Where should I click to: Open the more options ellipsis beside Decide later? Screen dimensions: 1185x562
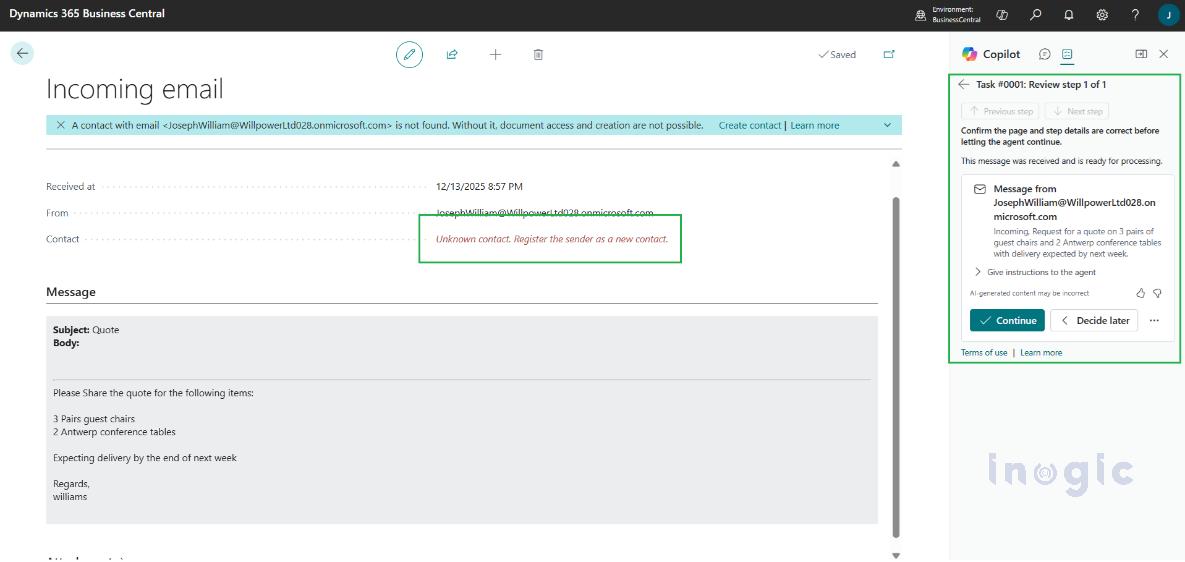coord(1154,321)
